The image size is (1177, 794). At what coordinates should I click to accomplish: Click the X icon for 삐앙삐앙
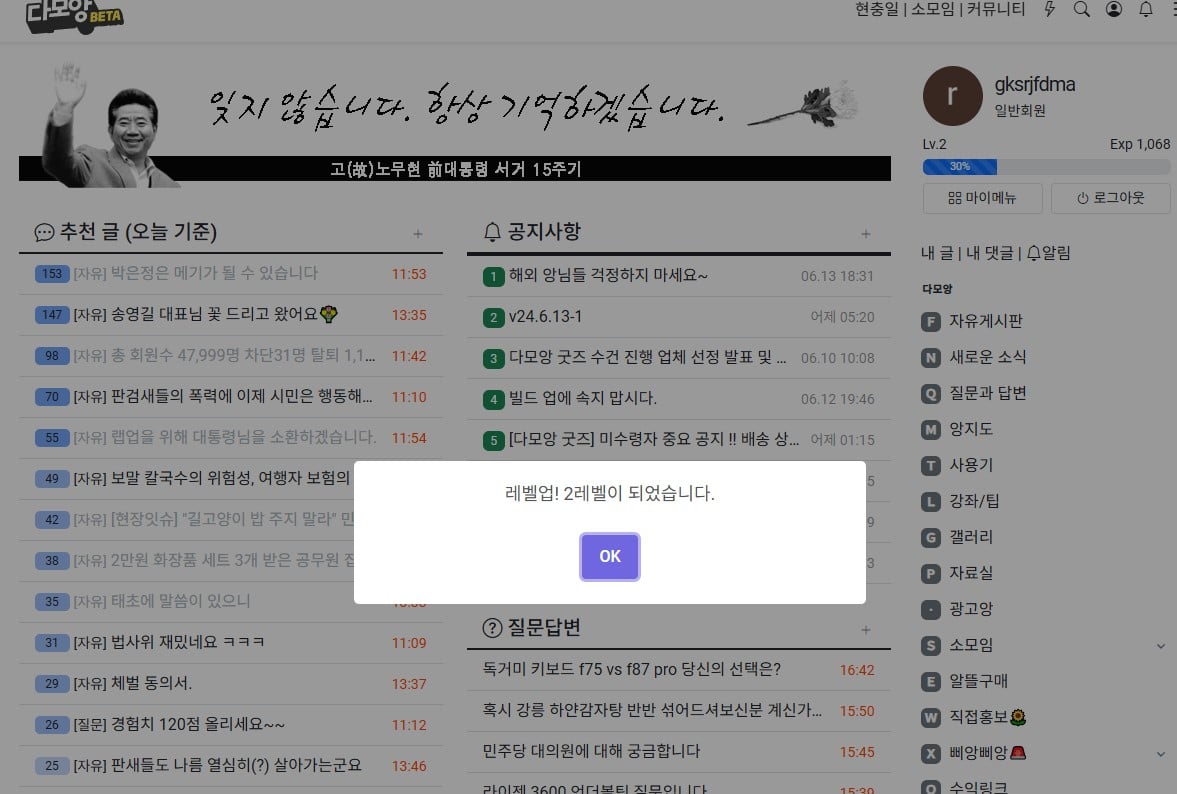[x=931, y=754]
